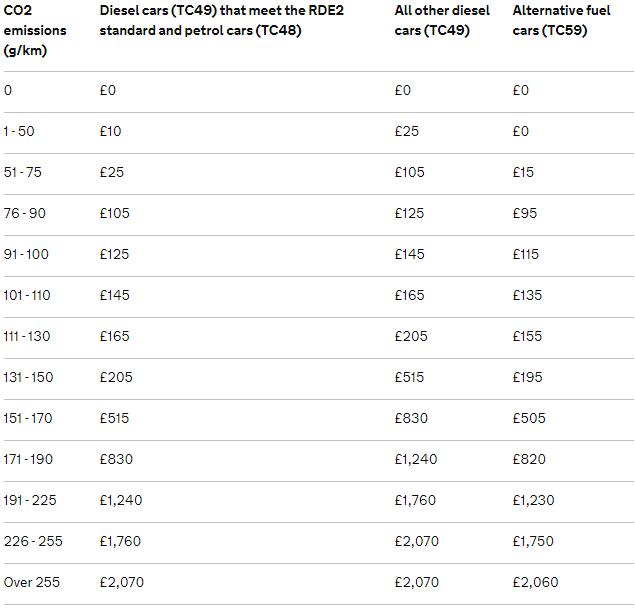Select the RDE2 diesel and petrol cars header
The image size is (635, 609).
pos(222,20)
